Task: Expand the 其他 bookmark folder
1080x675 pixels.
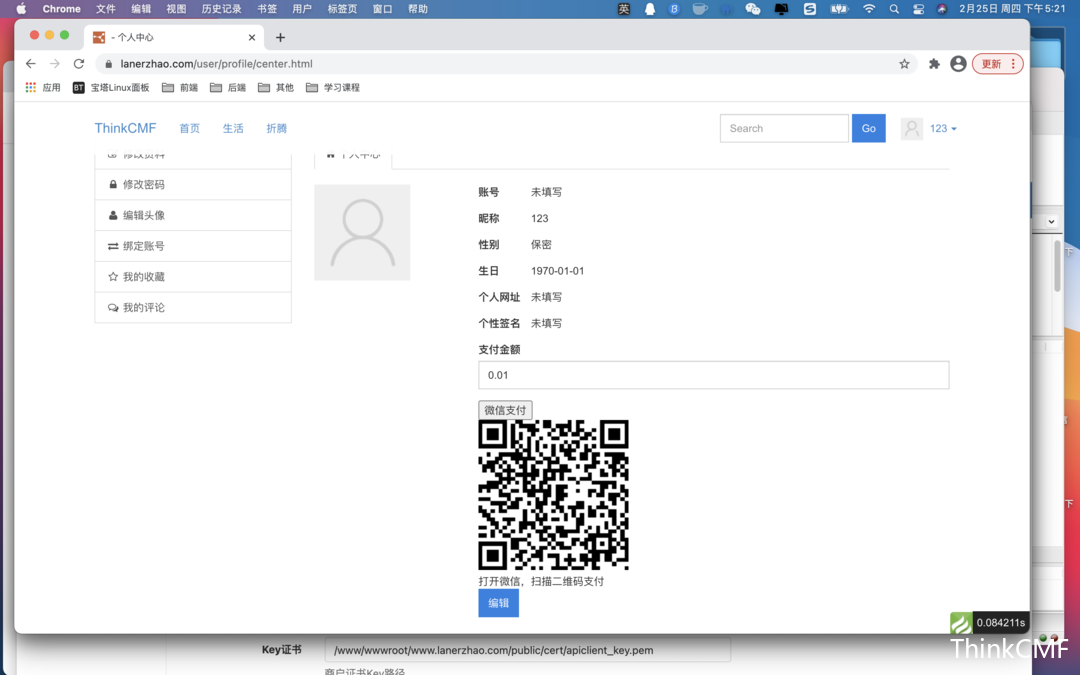Action: [276, 87]
